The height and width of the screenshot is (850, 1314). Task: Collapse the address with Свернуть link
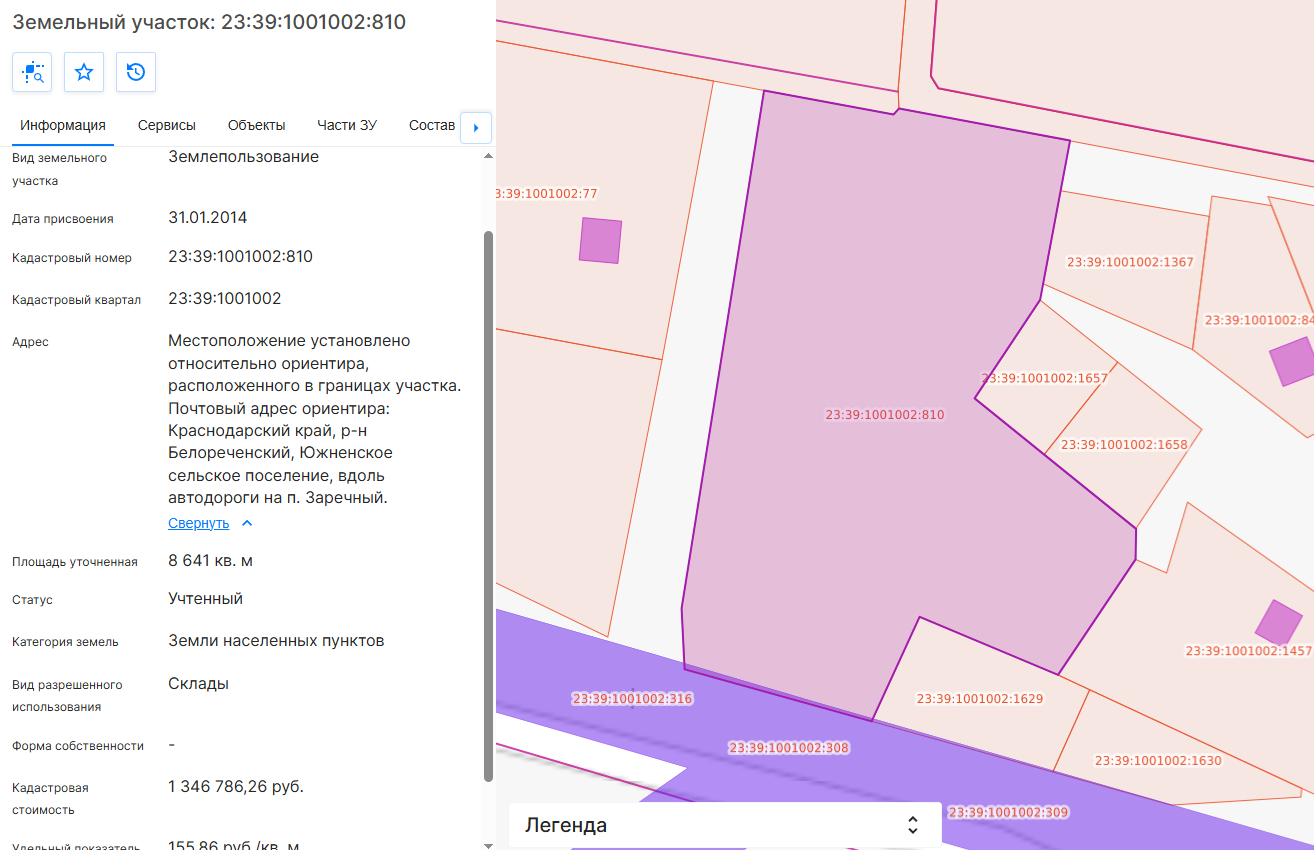199,523
